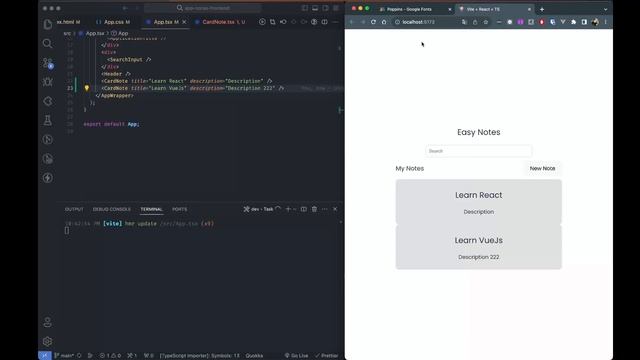Split the VS Code editor right

tap(324, 22)
